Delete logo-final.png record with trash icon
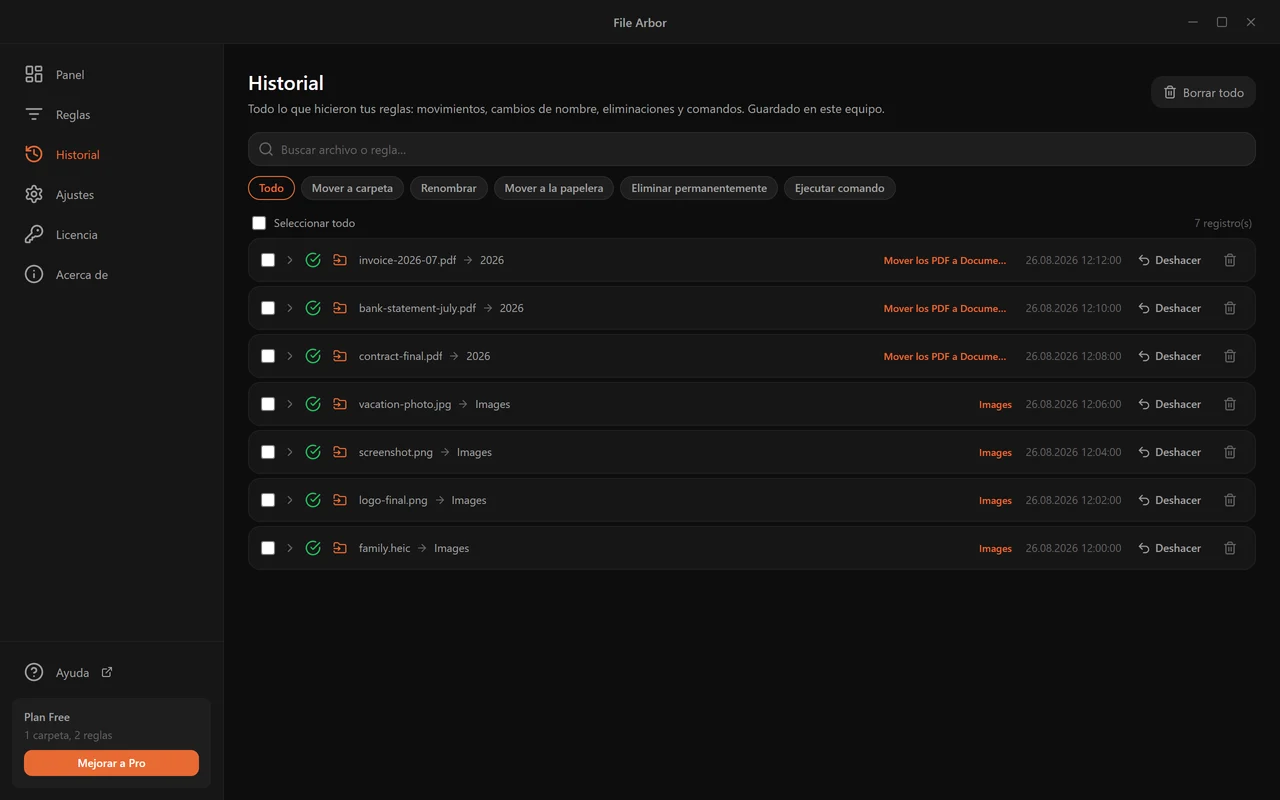Screen dimensions: 1280x800 point(1230,500)
